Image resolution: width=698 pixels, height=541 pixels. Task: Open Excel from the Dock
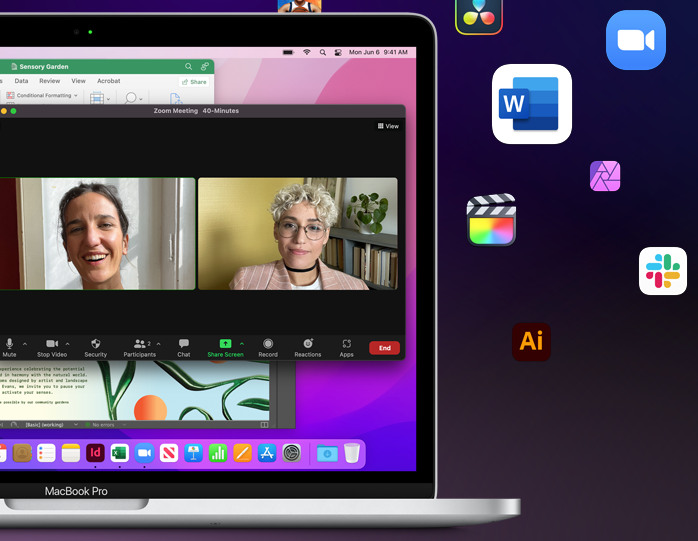[x=120, y=453]
